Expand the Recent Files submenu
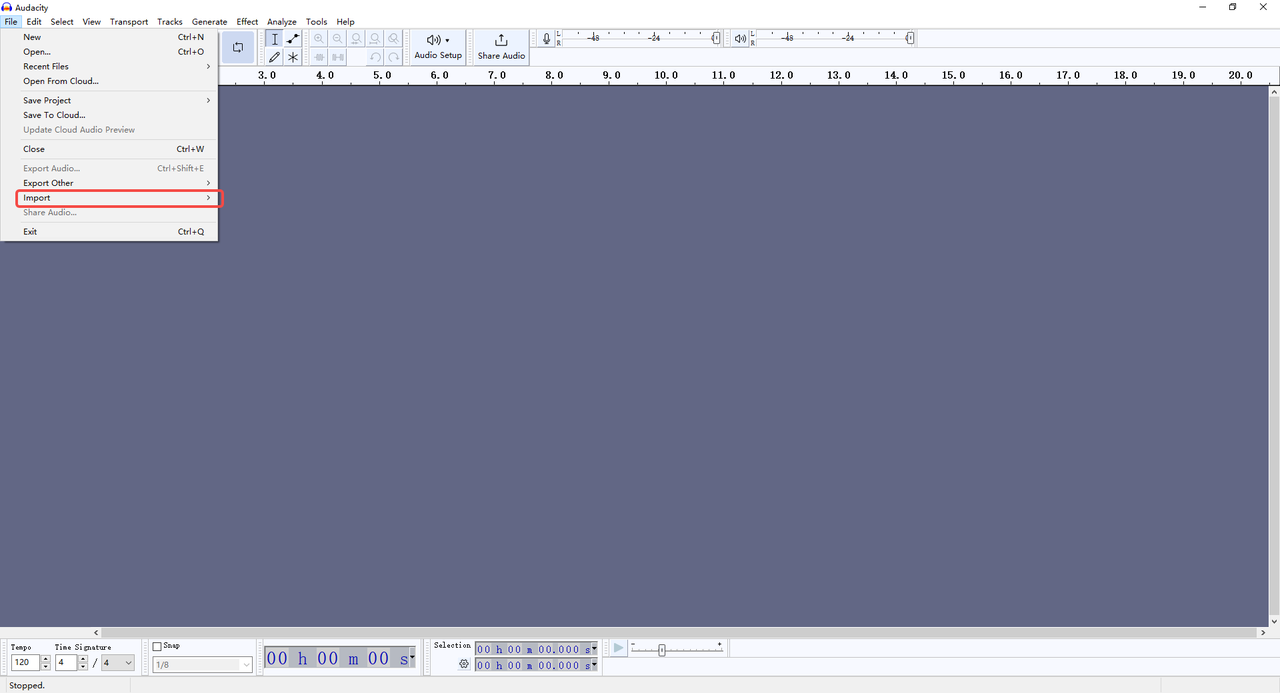 [x=111, y=67]
